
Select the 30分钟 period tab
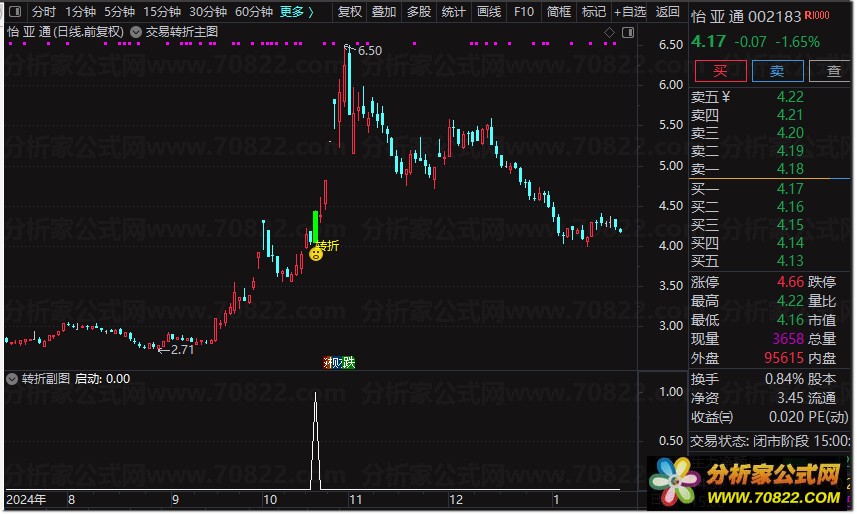point(208,11)
